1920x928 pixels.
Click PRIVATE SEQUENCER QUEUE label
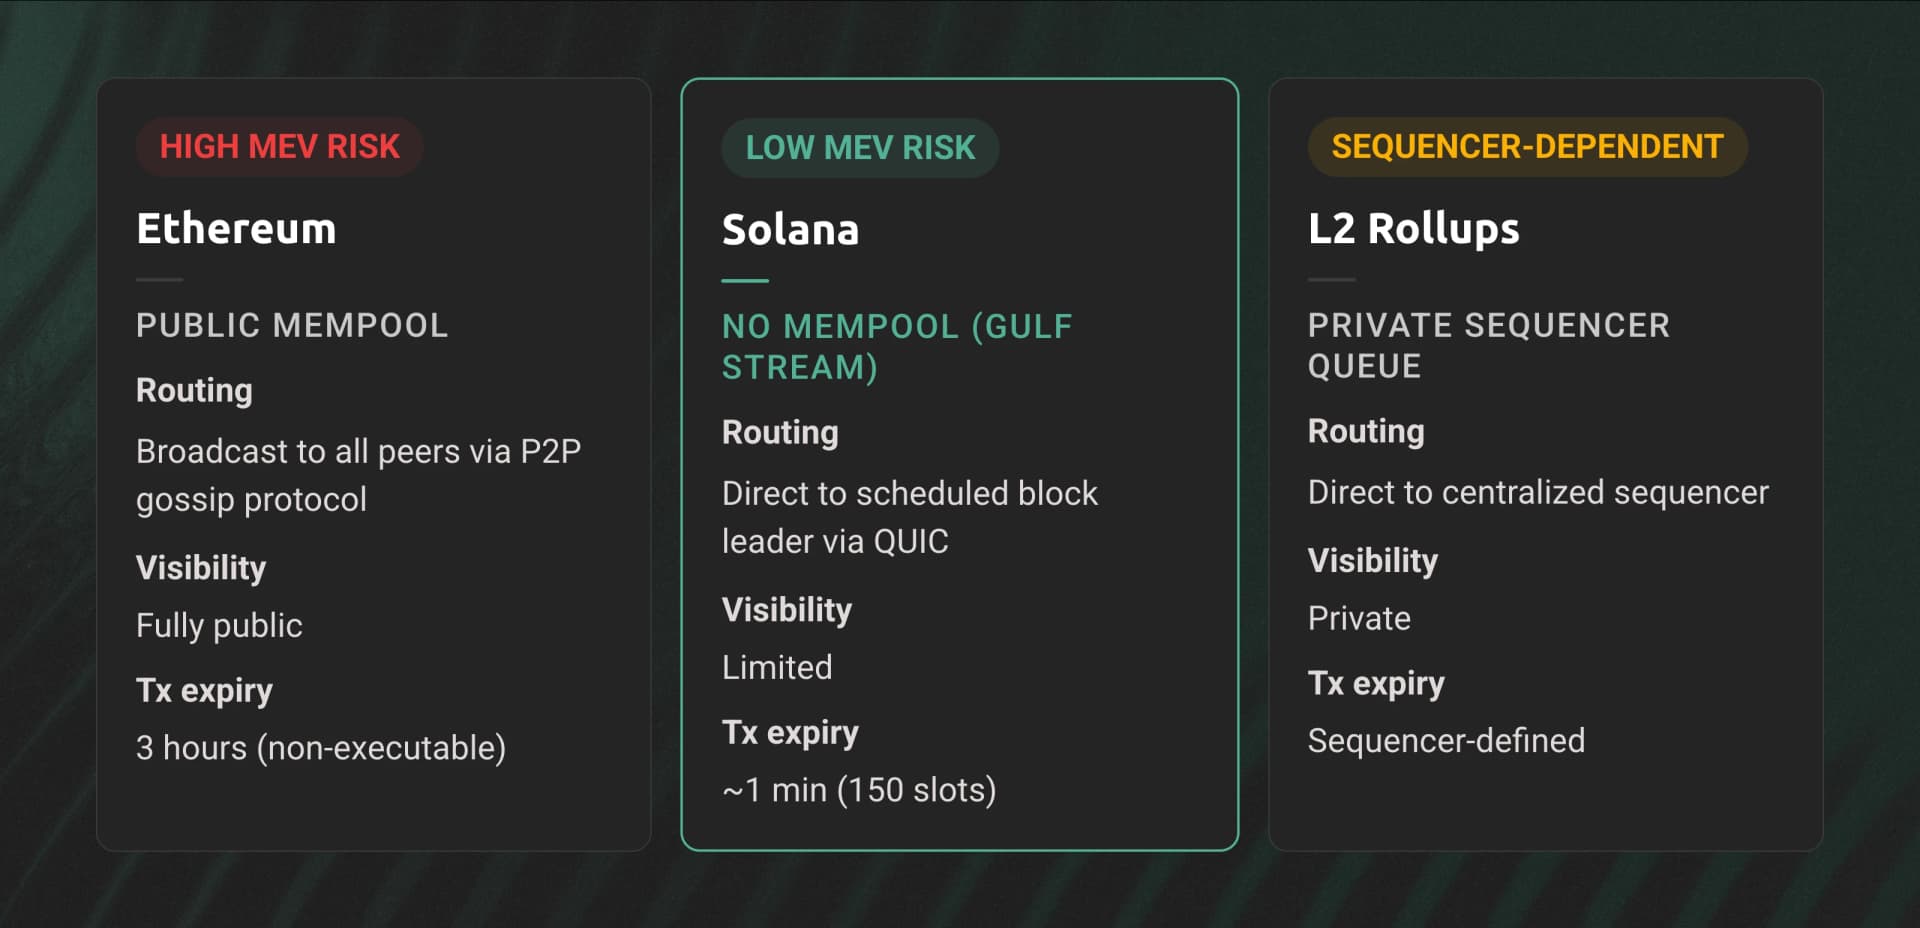[1488, 345]
